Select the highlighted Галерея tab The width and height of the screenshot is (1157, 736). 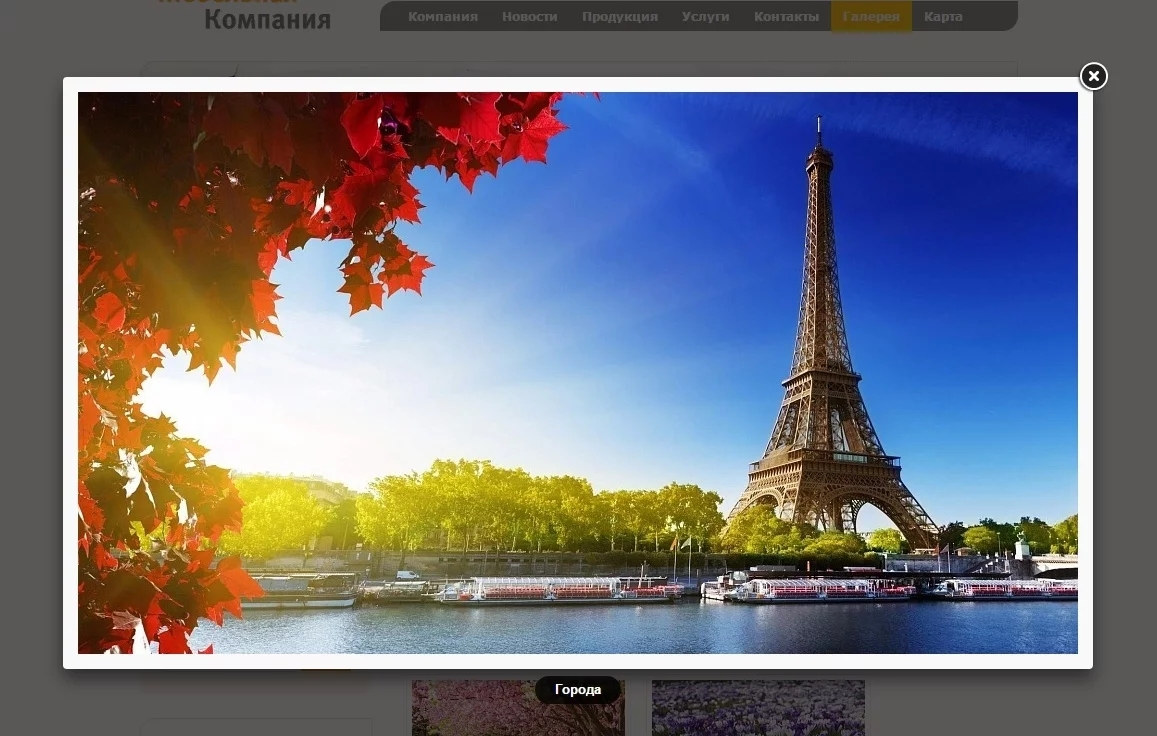point(870,17)
